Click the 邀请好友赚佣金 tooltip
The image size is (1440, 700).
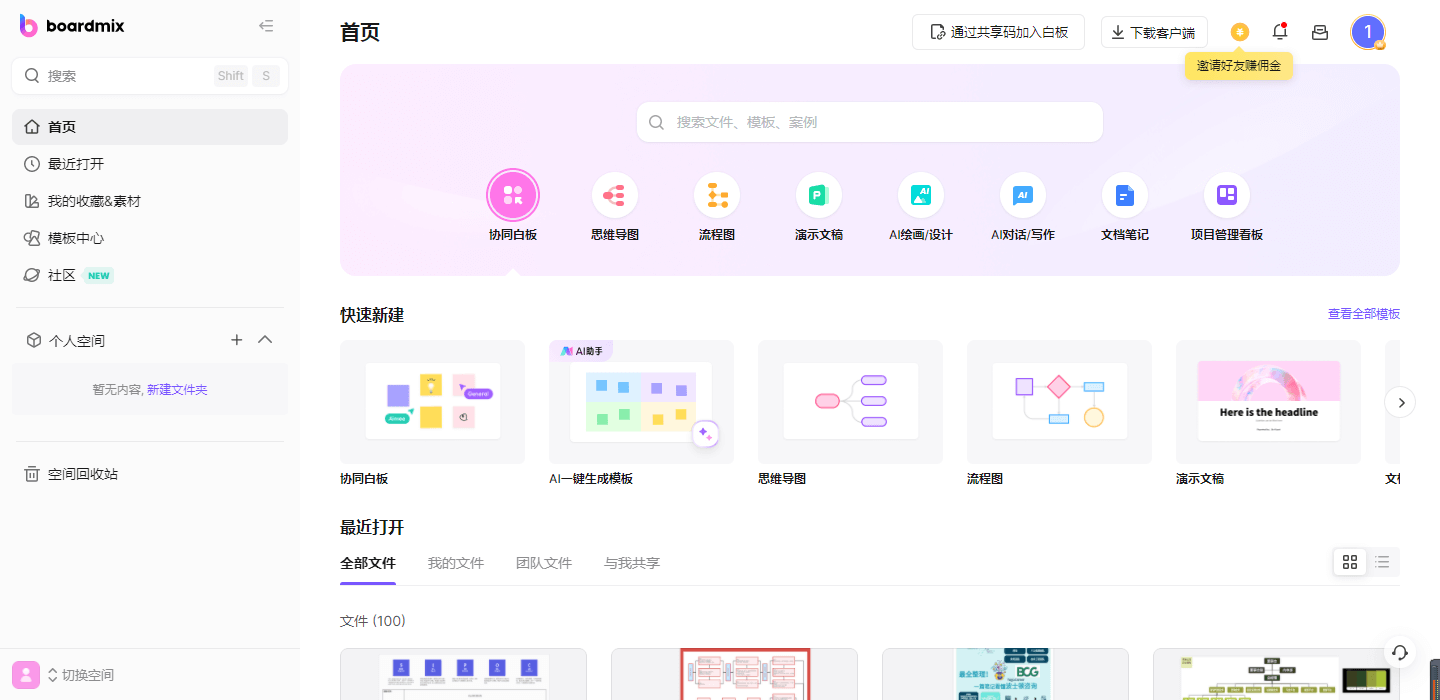[1239, 66]
